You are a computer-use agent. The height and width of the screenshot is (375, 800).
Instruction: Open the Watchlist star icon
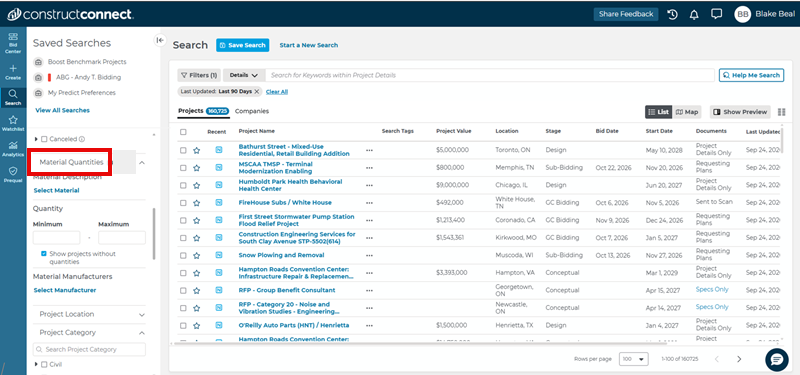(13, 123)
